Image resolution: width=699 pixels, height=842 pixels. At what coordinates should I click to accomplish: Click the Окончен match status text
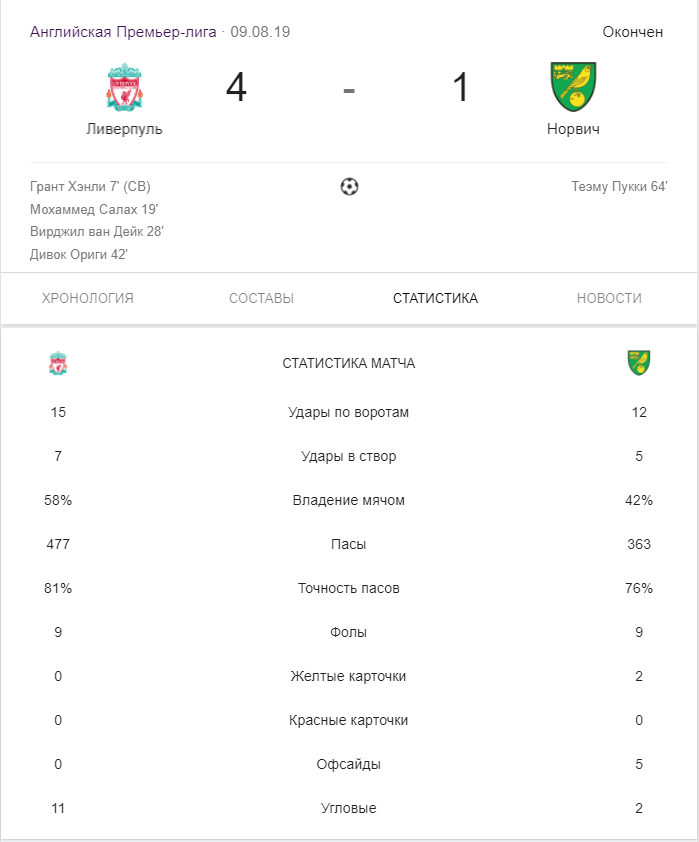632,32
